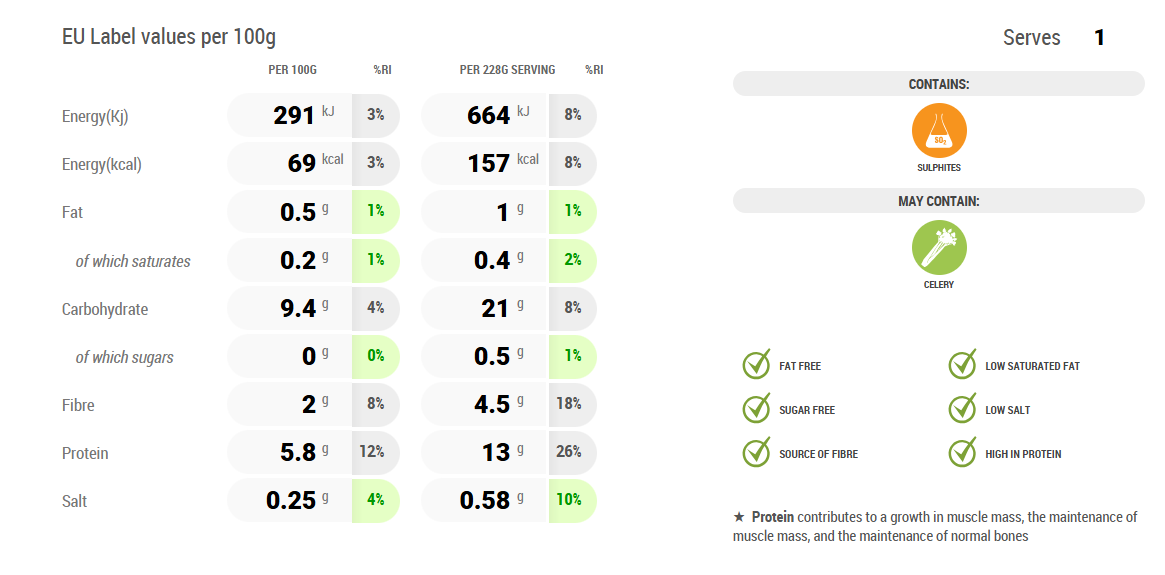The image size is (1165, 575).
Task: Select the Serves value 1
Action: coord(1099,38)
